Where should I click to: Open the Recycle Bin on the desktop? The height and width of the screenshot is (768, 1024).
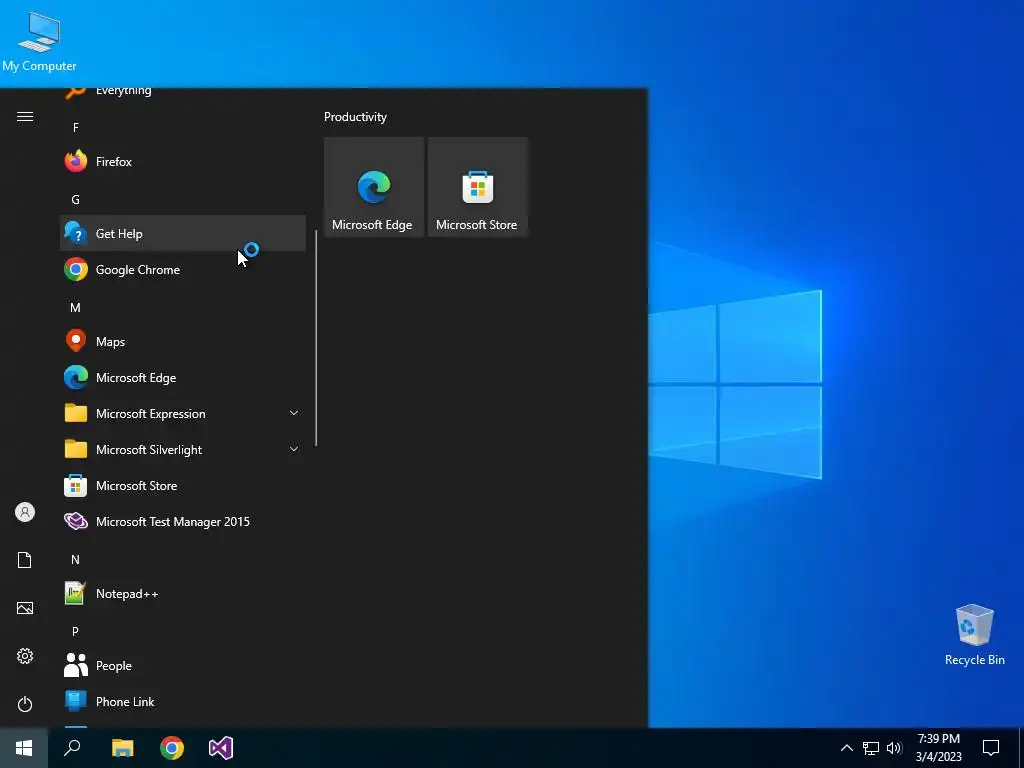(974, 635)
